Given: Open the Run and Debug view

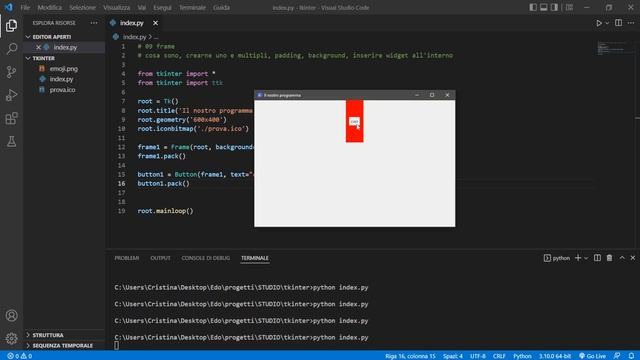Looking at the screenshot, I should click(11, 95).
